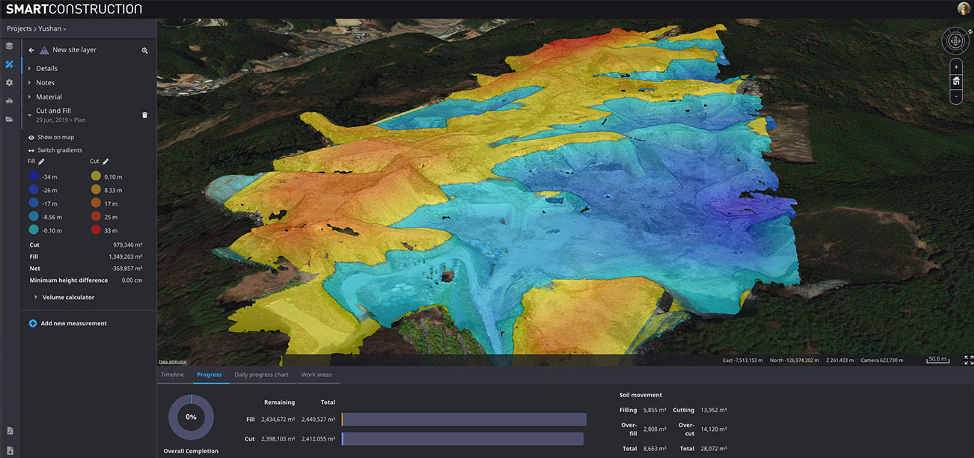974x458 pixels.
Task: Zoom in on the map with plus button
Action: click(956, 66)
